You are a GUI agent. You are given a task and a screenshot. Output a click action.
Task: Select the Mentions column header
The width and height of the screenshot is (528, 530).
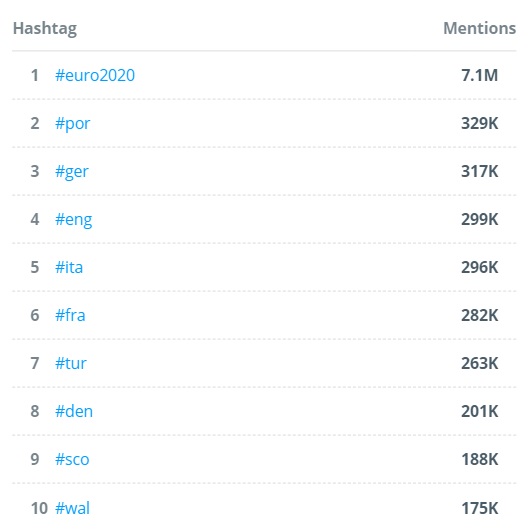pyautogui.click(x=480, y=28)
